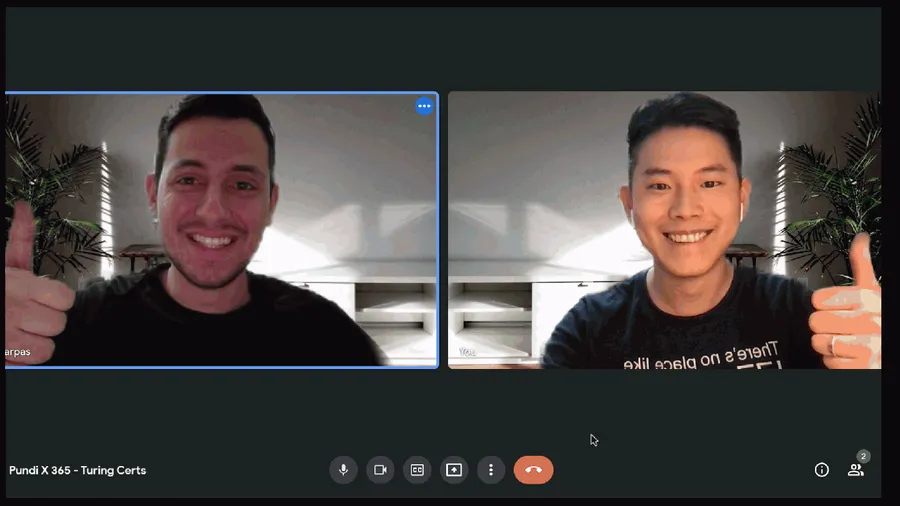
Task: Show everyone with the people icon
Action: pyautogui.click(x=855, y=471)
